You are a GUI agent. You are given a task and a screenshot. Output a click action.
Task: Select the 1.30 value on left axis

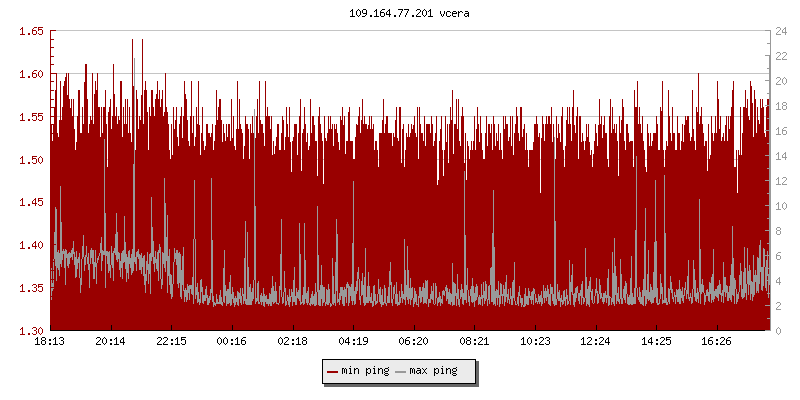pos(32,331)
